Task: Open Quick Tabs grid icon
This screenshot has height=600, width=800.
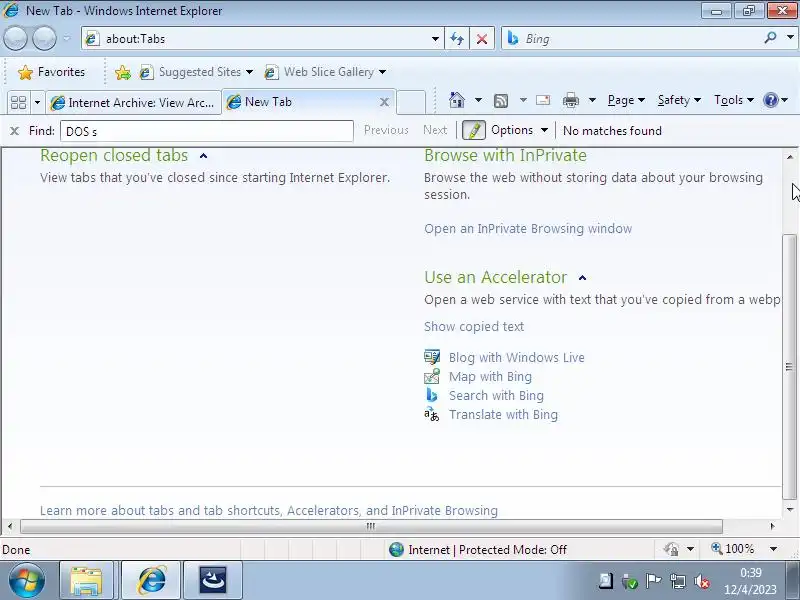Action: [x=18, y=103]
